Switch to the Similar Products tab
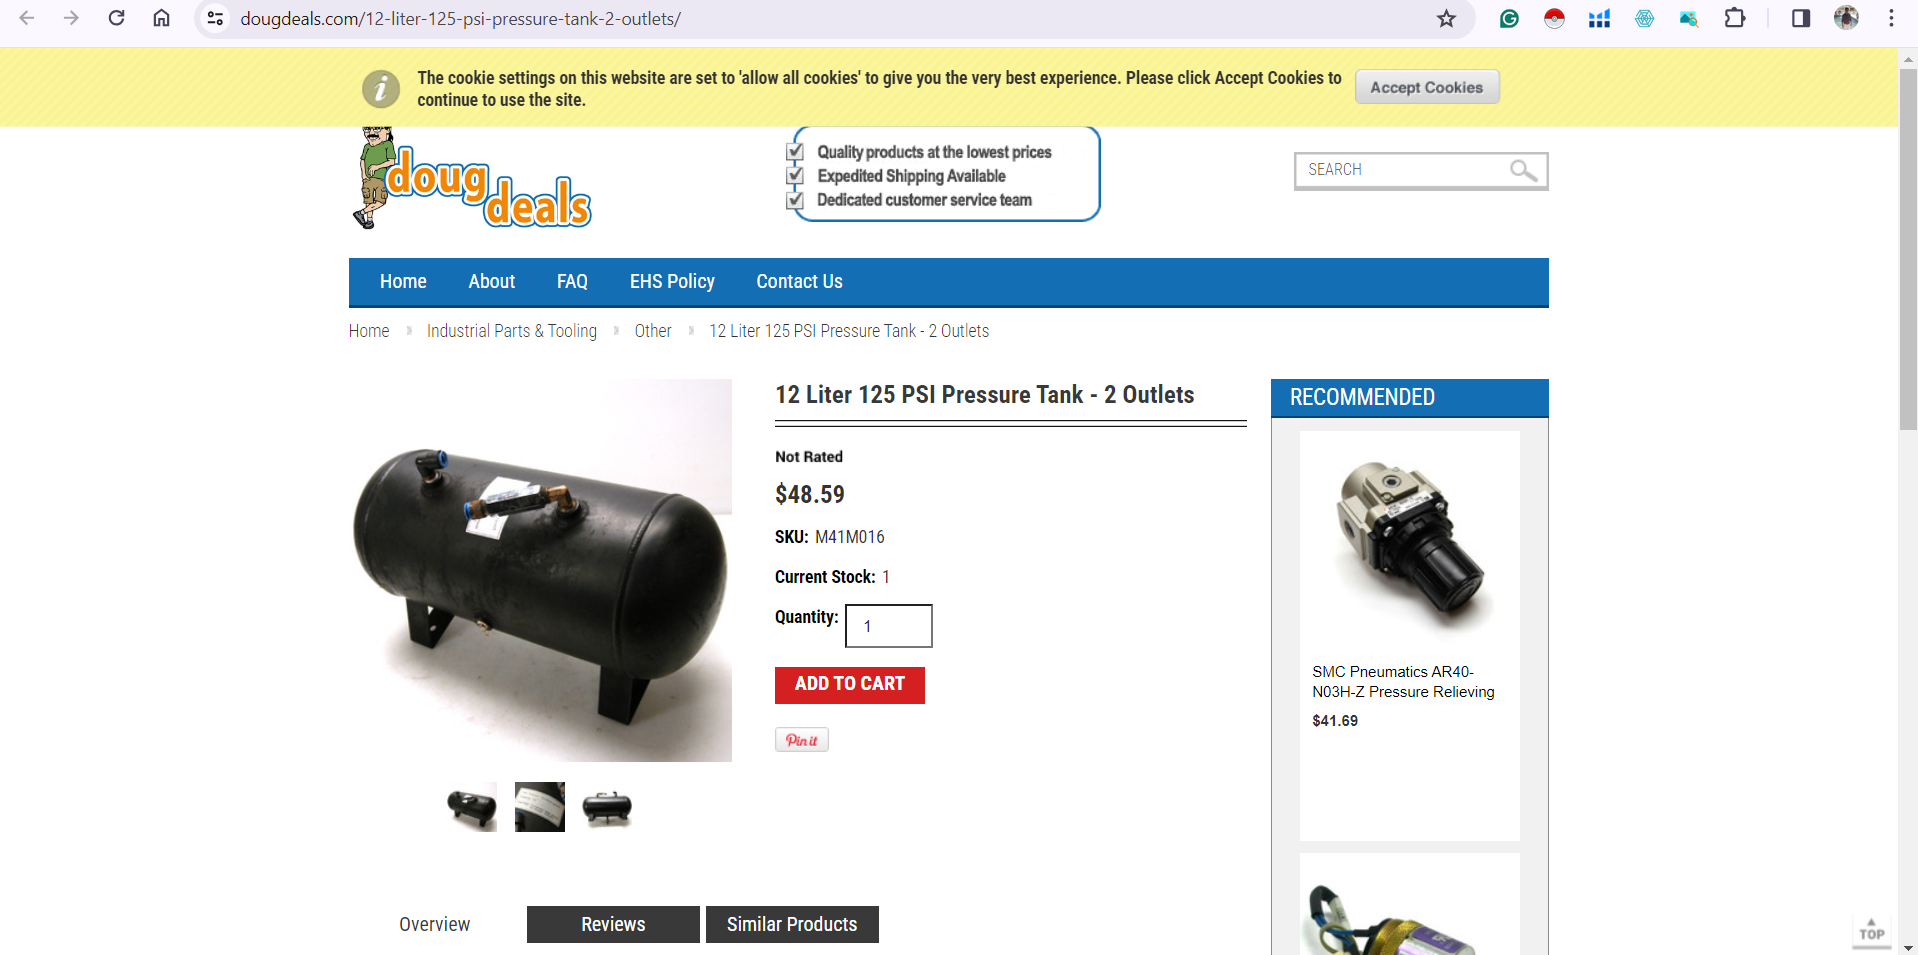This screenshot has width=1918, height=955. 792,924
